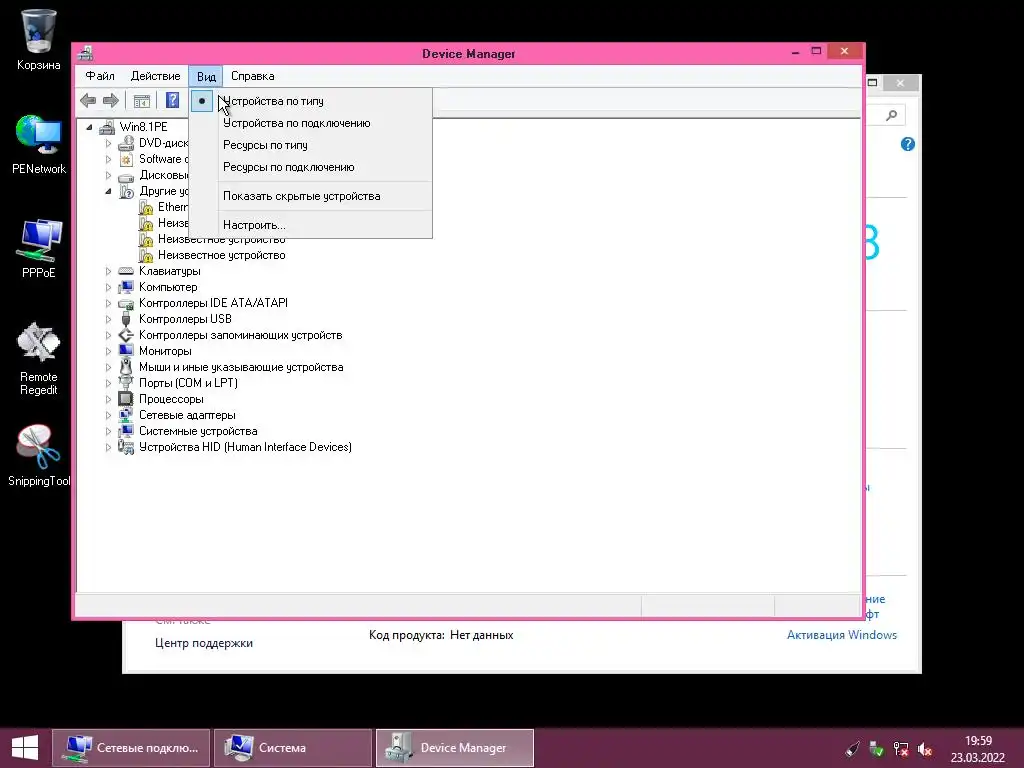Open the PPPoE desktop icon
This screenshot has width=1024, height=768.
tap(39, 240)
